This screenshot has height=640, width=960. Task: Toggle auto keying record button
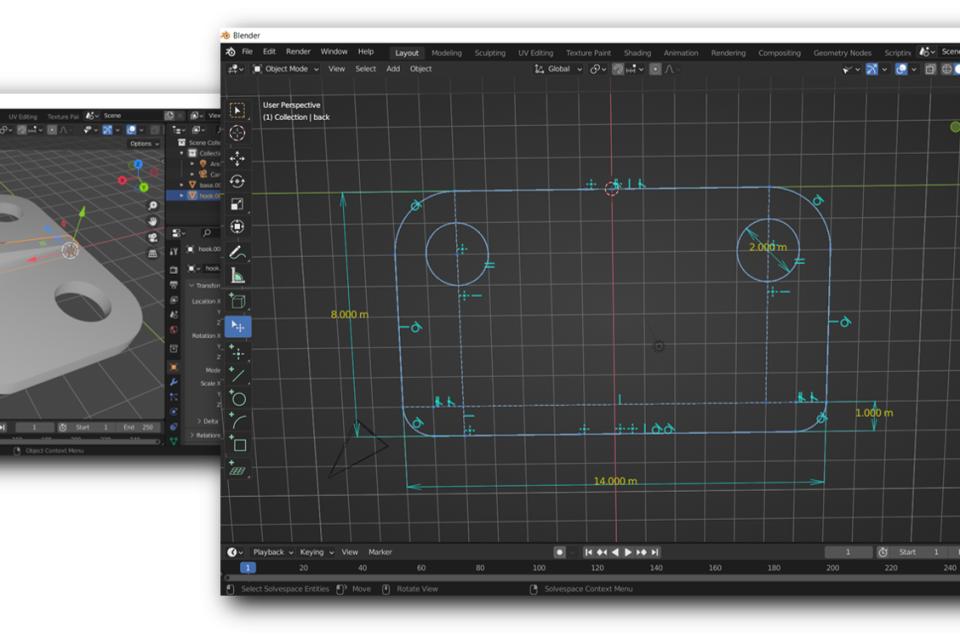point(560,552)
